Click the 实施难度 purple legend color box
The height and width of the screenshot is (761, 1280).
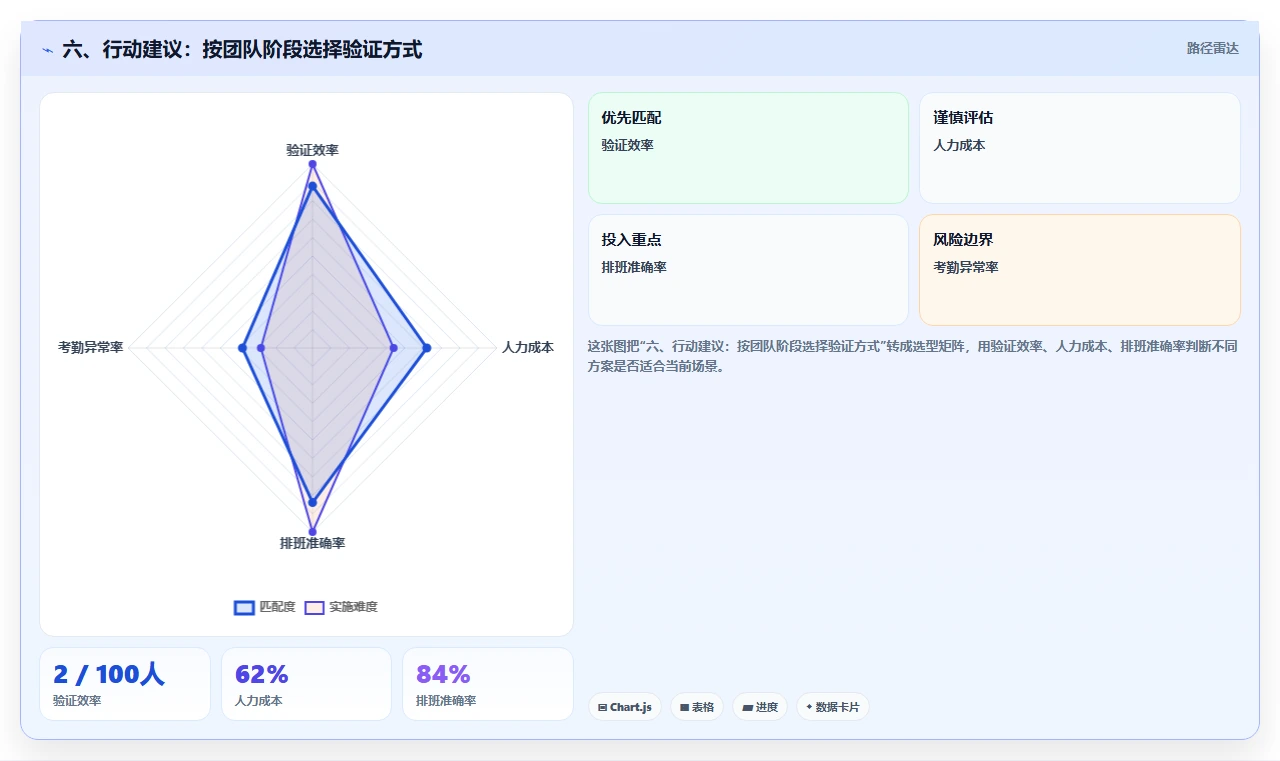tap(314, 607)
